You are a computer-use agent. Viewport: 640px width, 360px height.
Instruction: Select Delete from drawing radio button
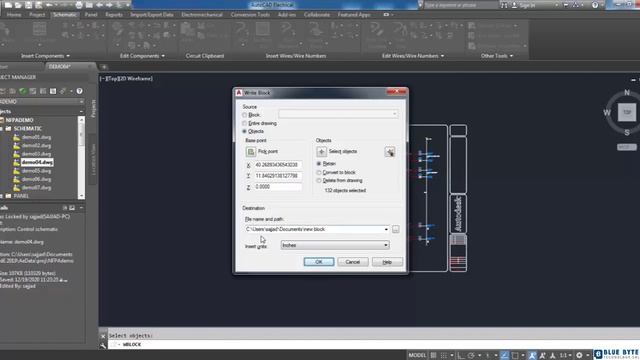(319, 180)
